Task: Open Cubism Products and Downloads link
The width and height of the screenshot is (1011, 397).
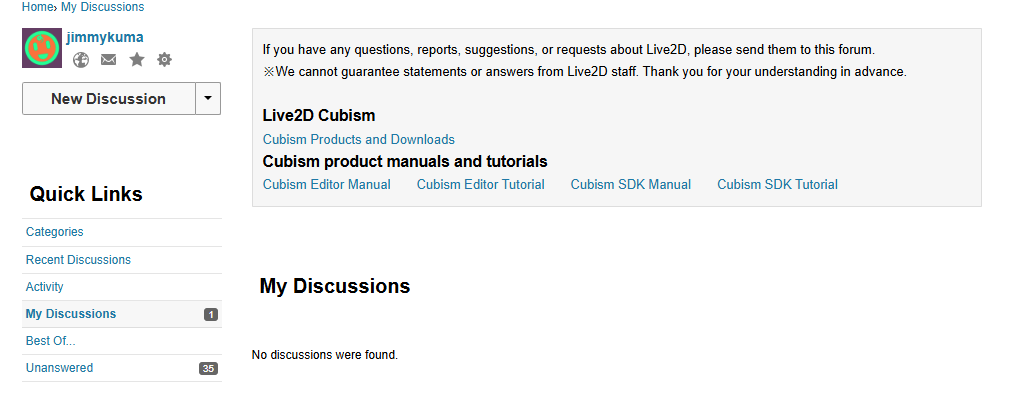Action: click(x=358, y=139)
